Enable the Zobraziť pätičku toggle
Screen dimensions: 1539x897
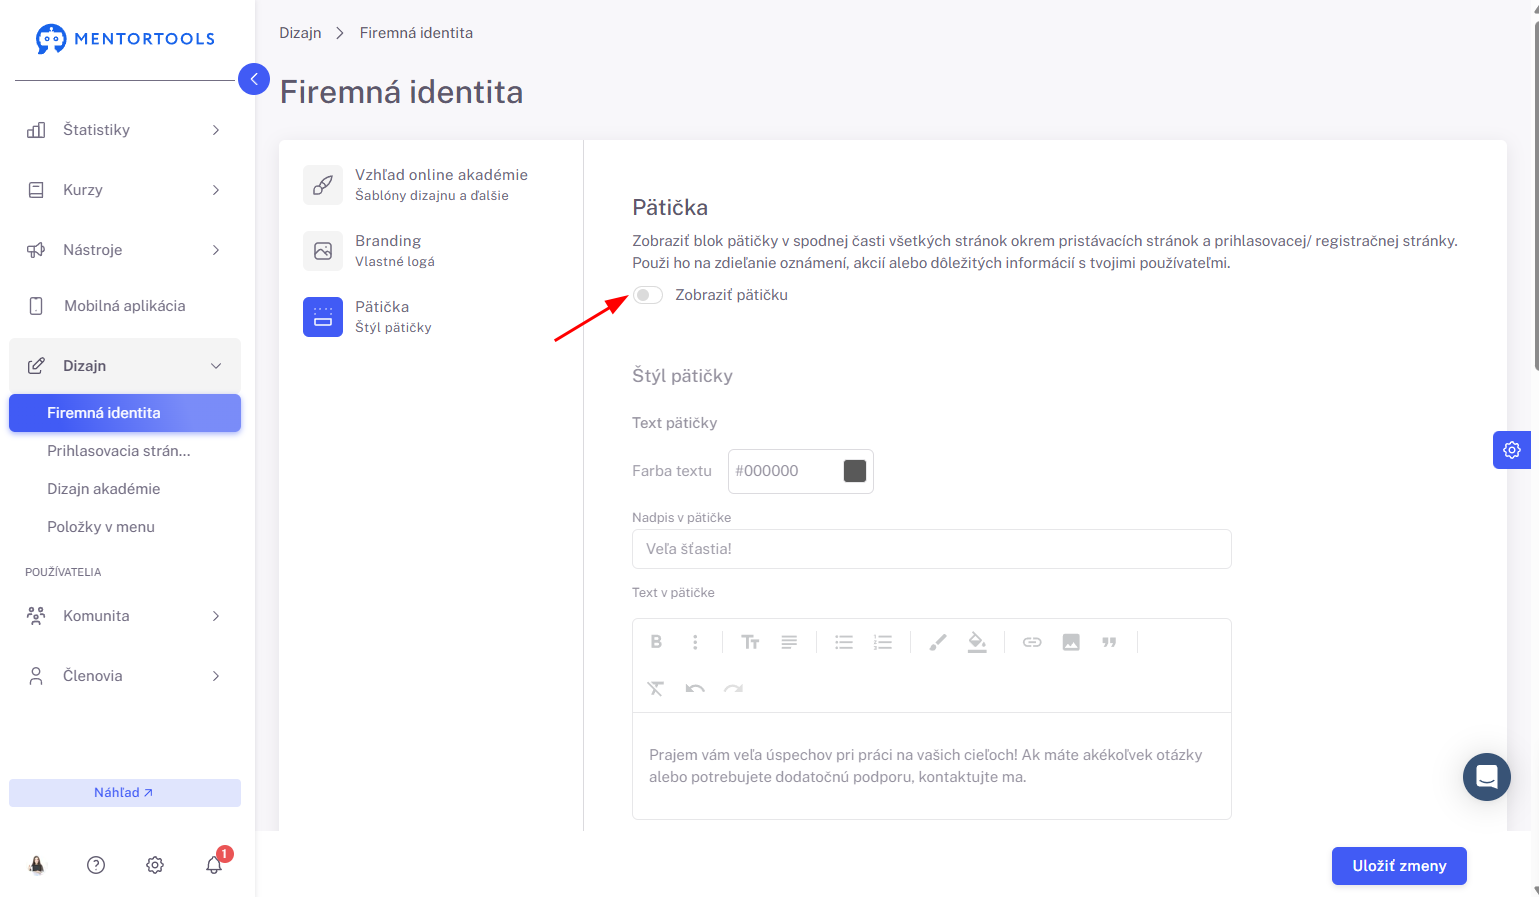tap(648, 295)
